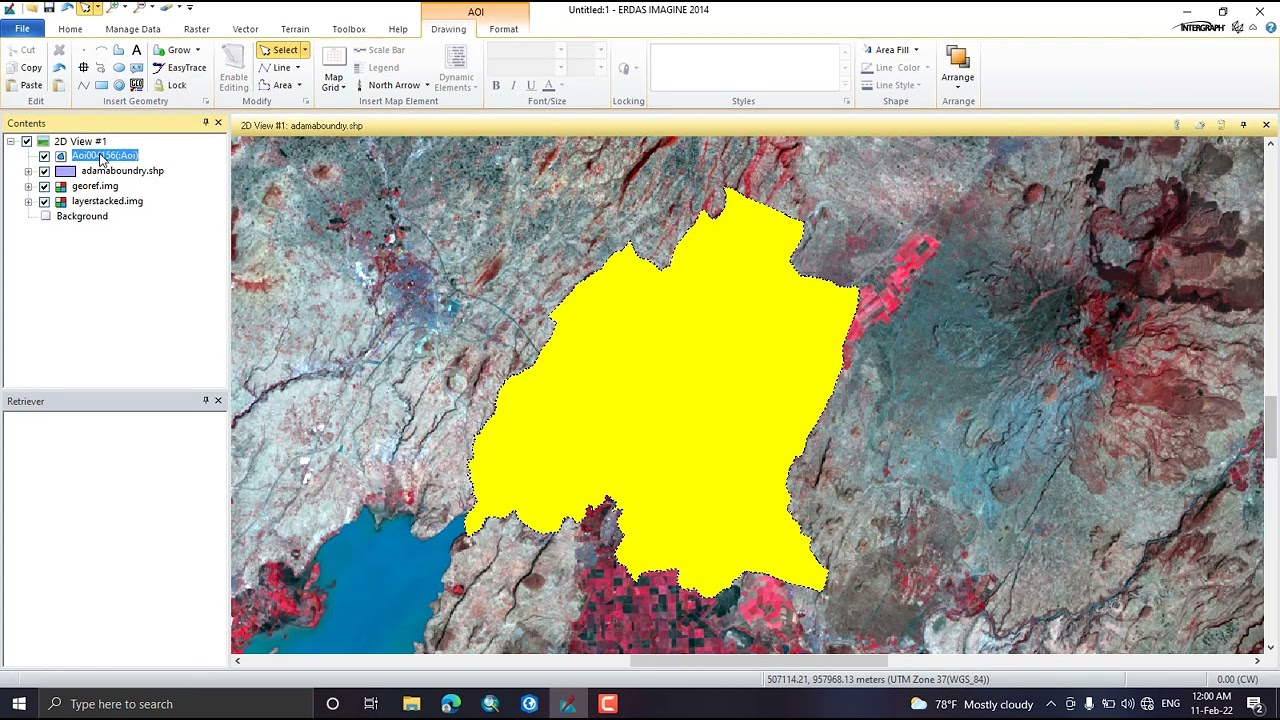Click the Arrange button
1280x720 pixels.
pos(958,66)
